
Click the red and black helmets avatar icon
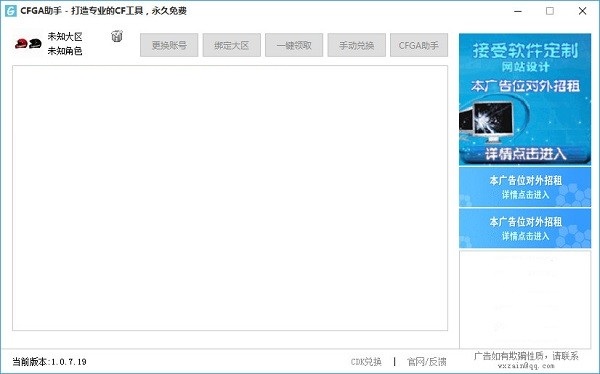[x=28, y=44]
